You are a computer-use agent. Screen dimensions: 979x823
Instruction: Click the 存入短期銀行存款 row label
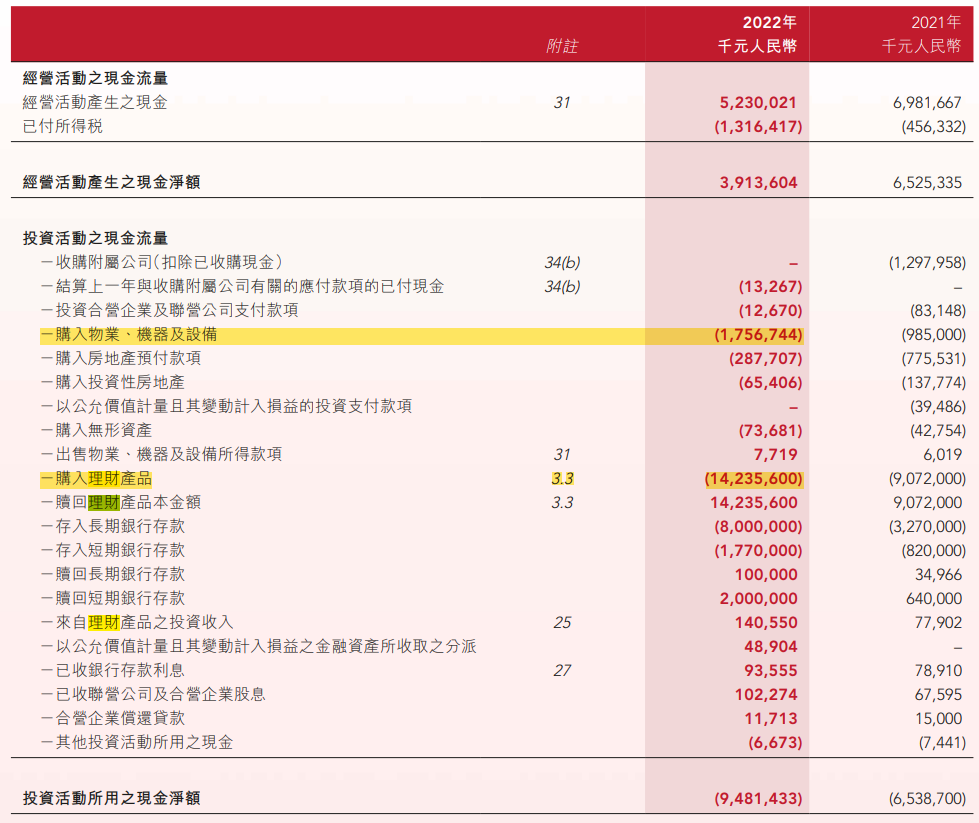click(113, 550)
